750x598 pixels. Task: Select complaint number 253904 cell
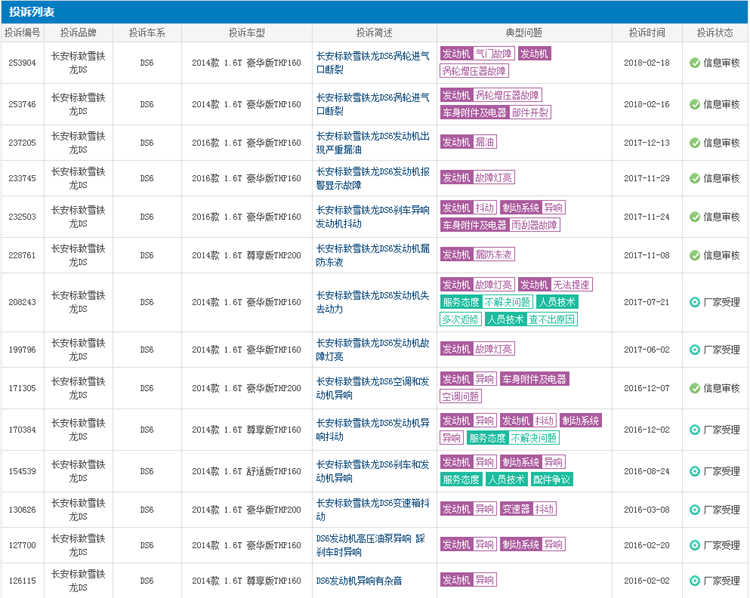[22, 63]
